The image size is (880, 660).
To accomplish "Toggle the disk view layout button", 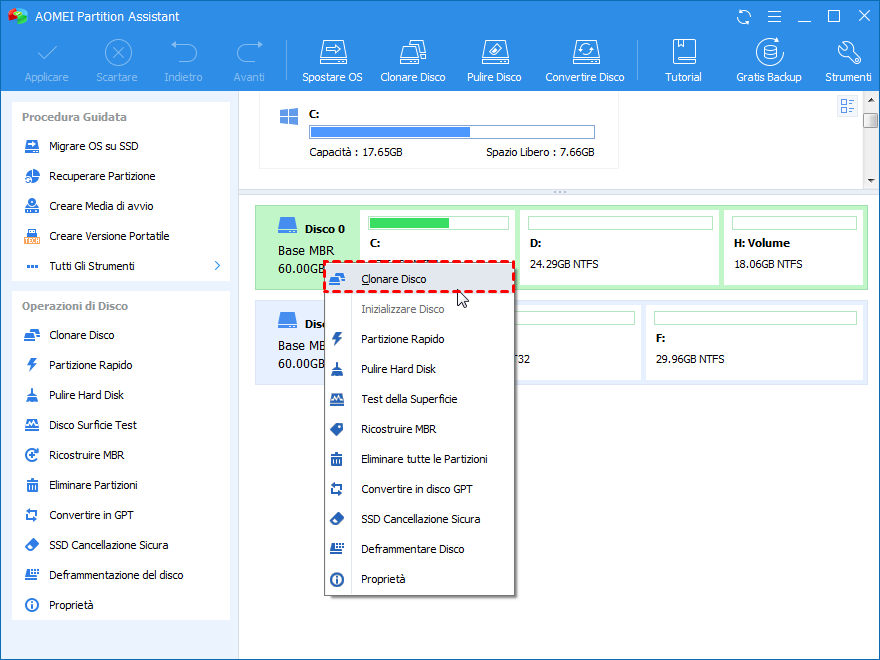I will tap(848, 107).
